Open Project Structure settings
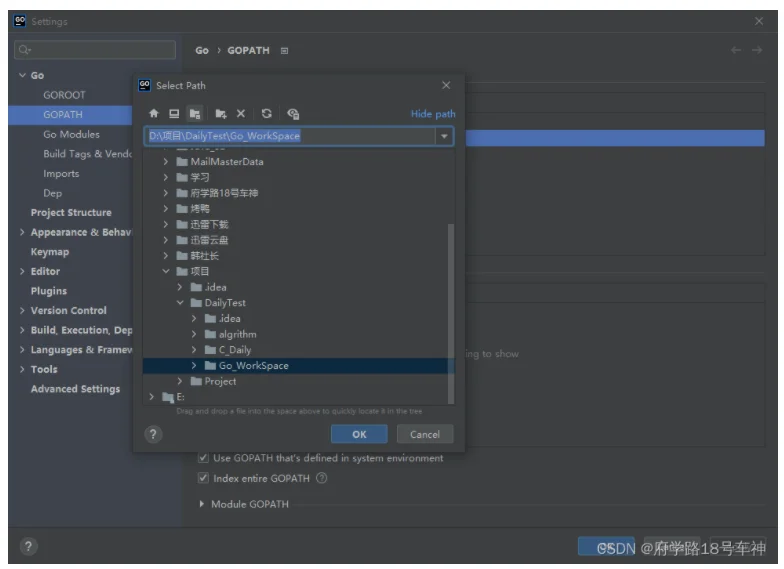This screenshot has width=784, height=569. (x=71, y=212)
